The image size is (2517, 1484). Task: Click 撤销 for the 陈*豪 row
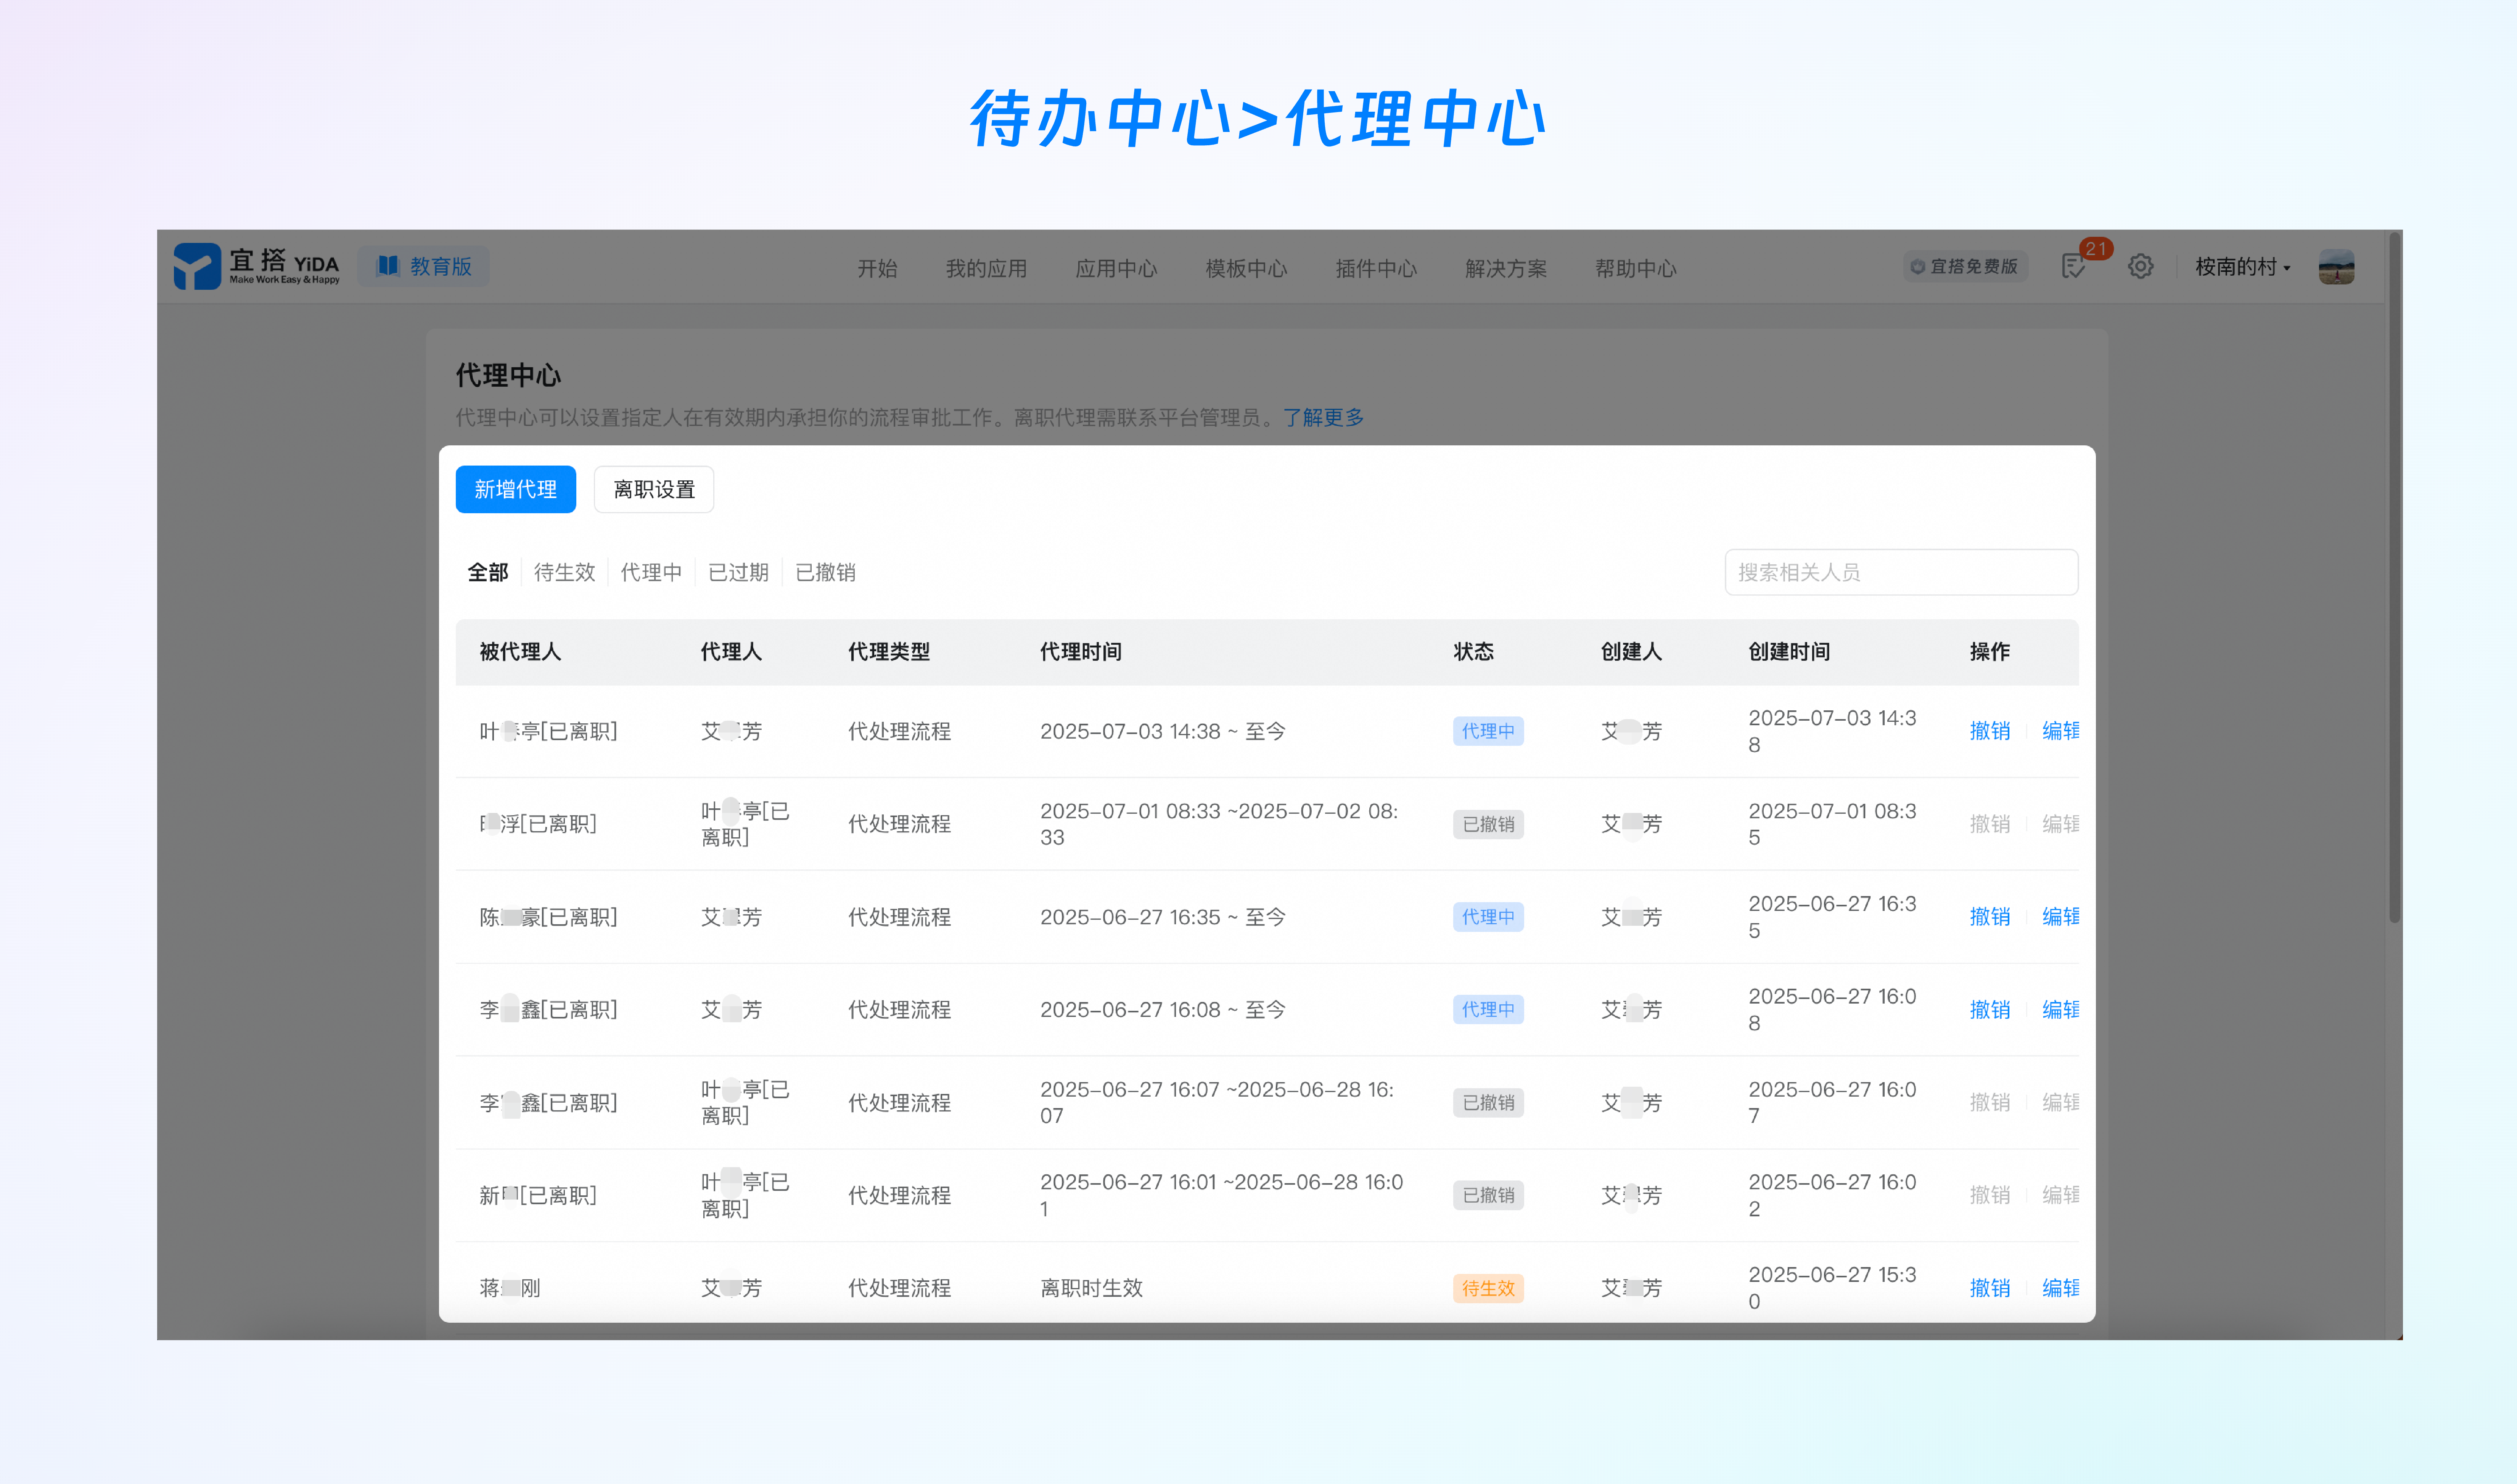[1989, 917]
